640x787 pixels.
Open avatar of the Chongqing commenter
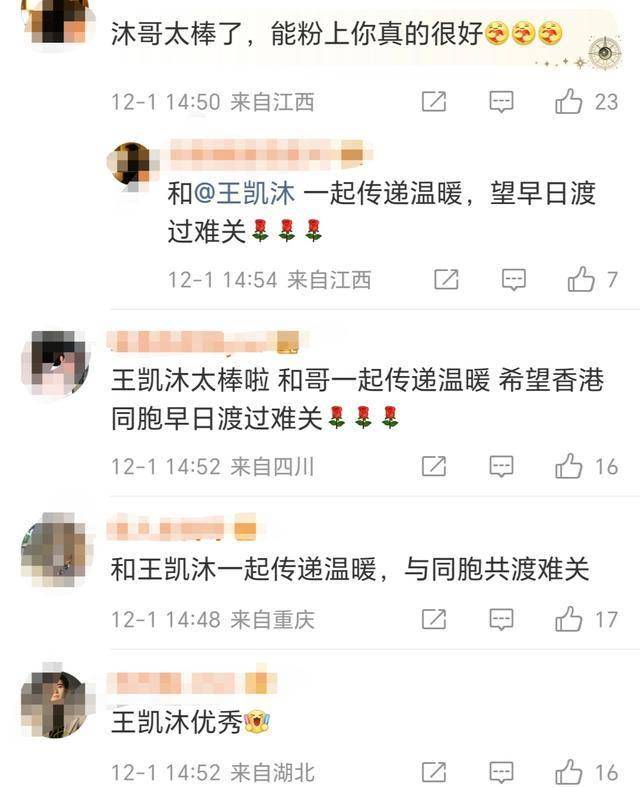click(x=56, y=549)
